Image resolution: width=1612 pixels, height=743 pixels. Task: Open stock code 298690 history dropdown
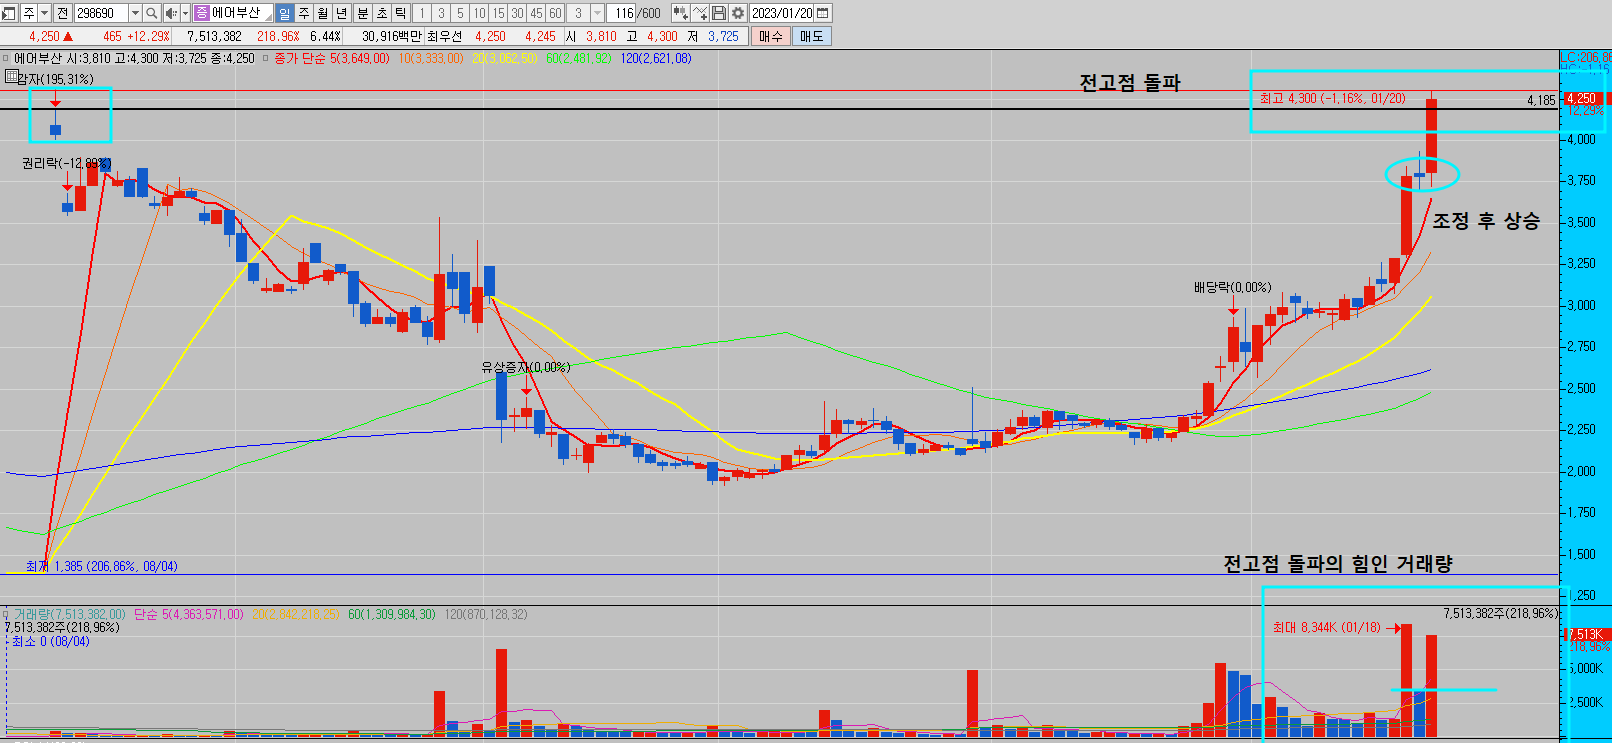[135, 13]
